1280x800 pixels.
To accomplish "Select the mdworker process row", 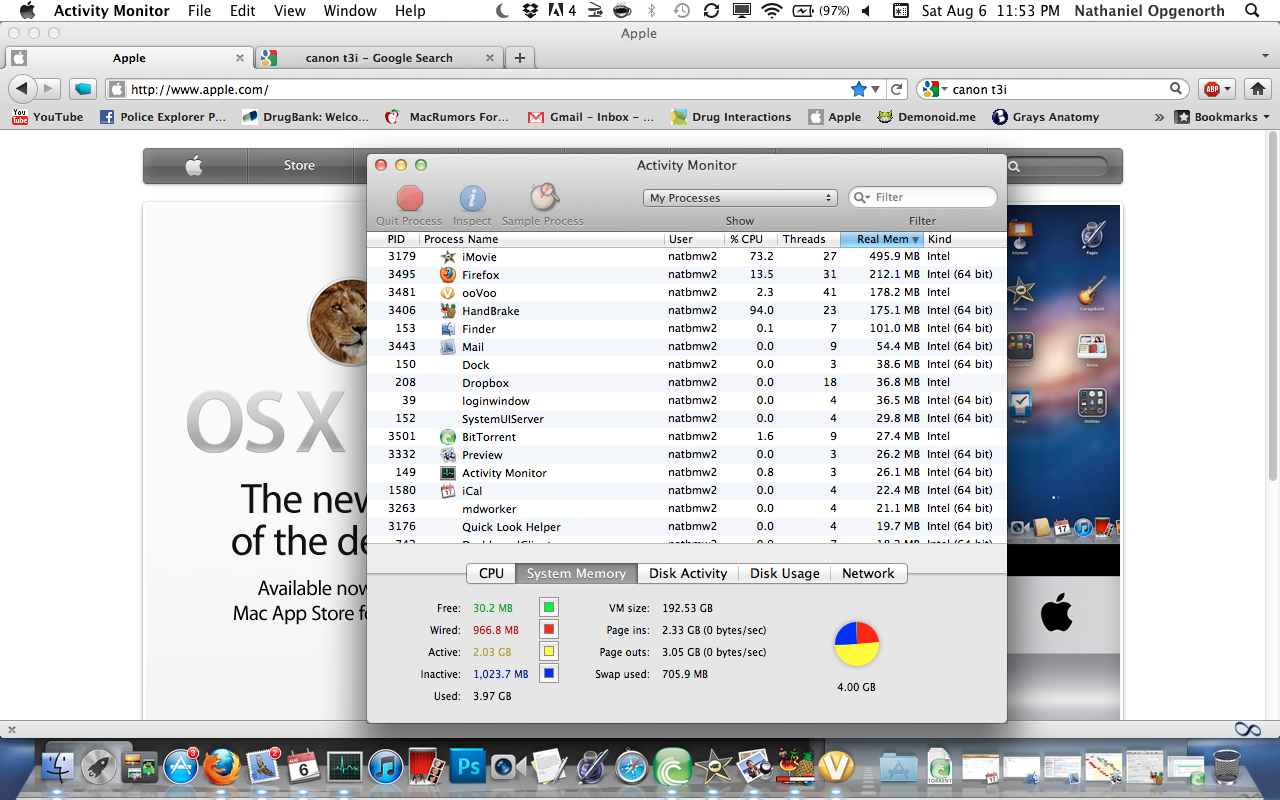I will pos(687,509).
